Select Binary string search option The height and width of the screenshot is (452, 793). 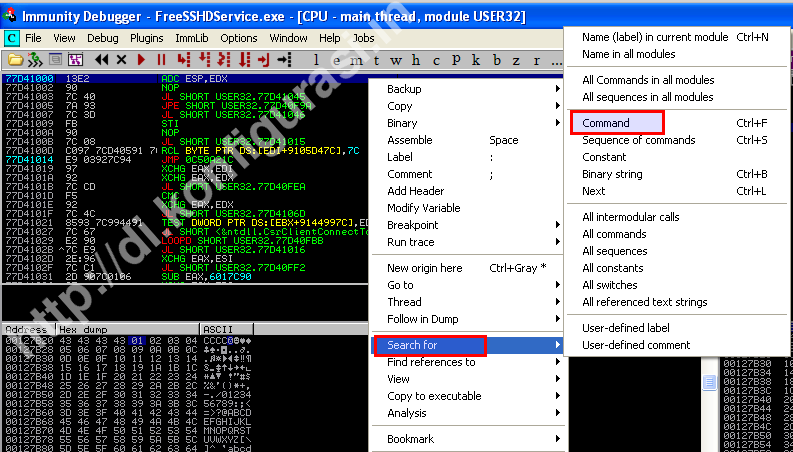(x=675, y=174)
